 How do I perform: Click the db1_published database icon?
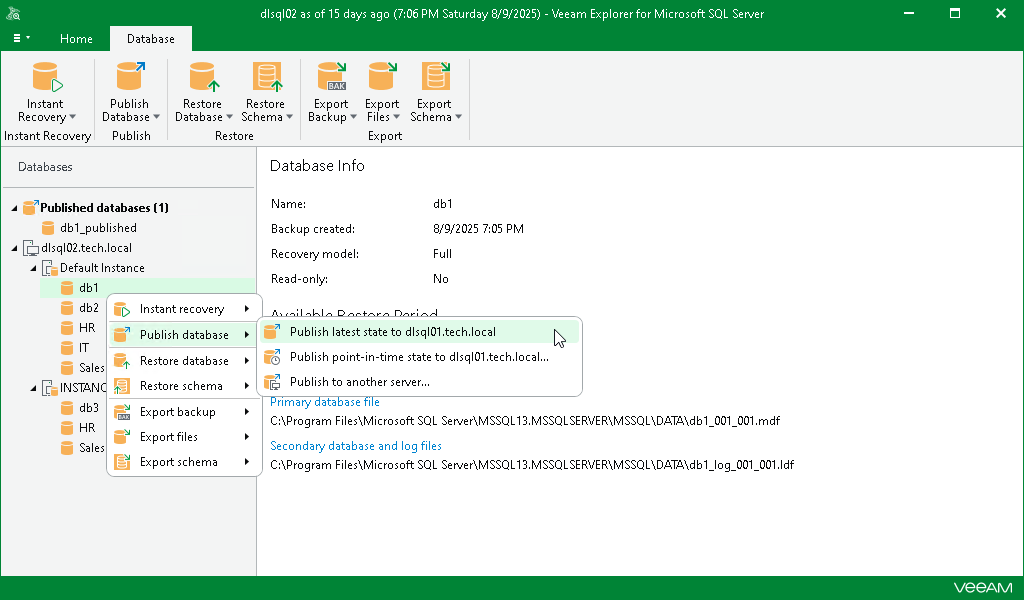coord(49,228)
